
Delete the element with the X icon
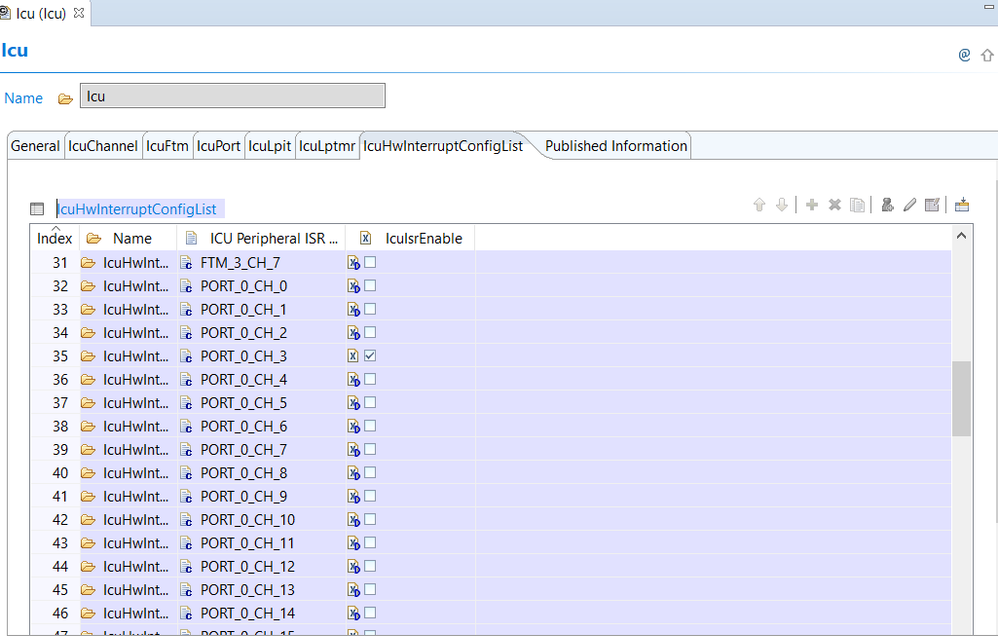click(x=834, y=205)
